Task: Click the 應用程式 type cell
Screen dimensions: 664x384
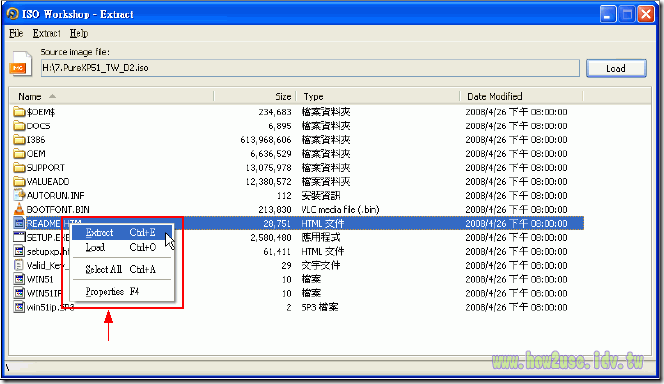Action: [x=321, y=238]
